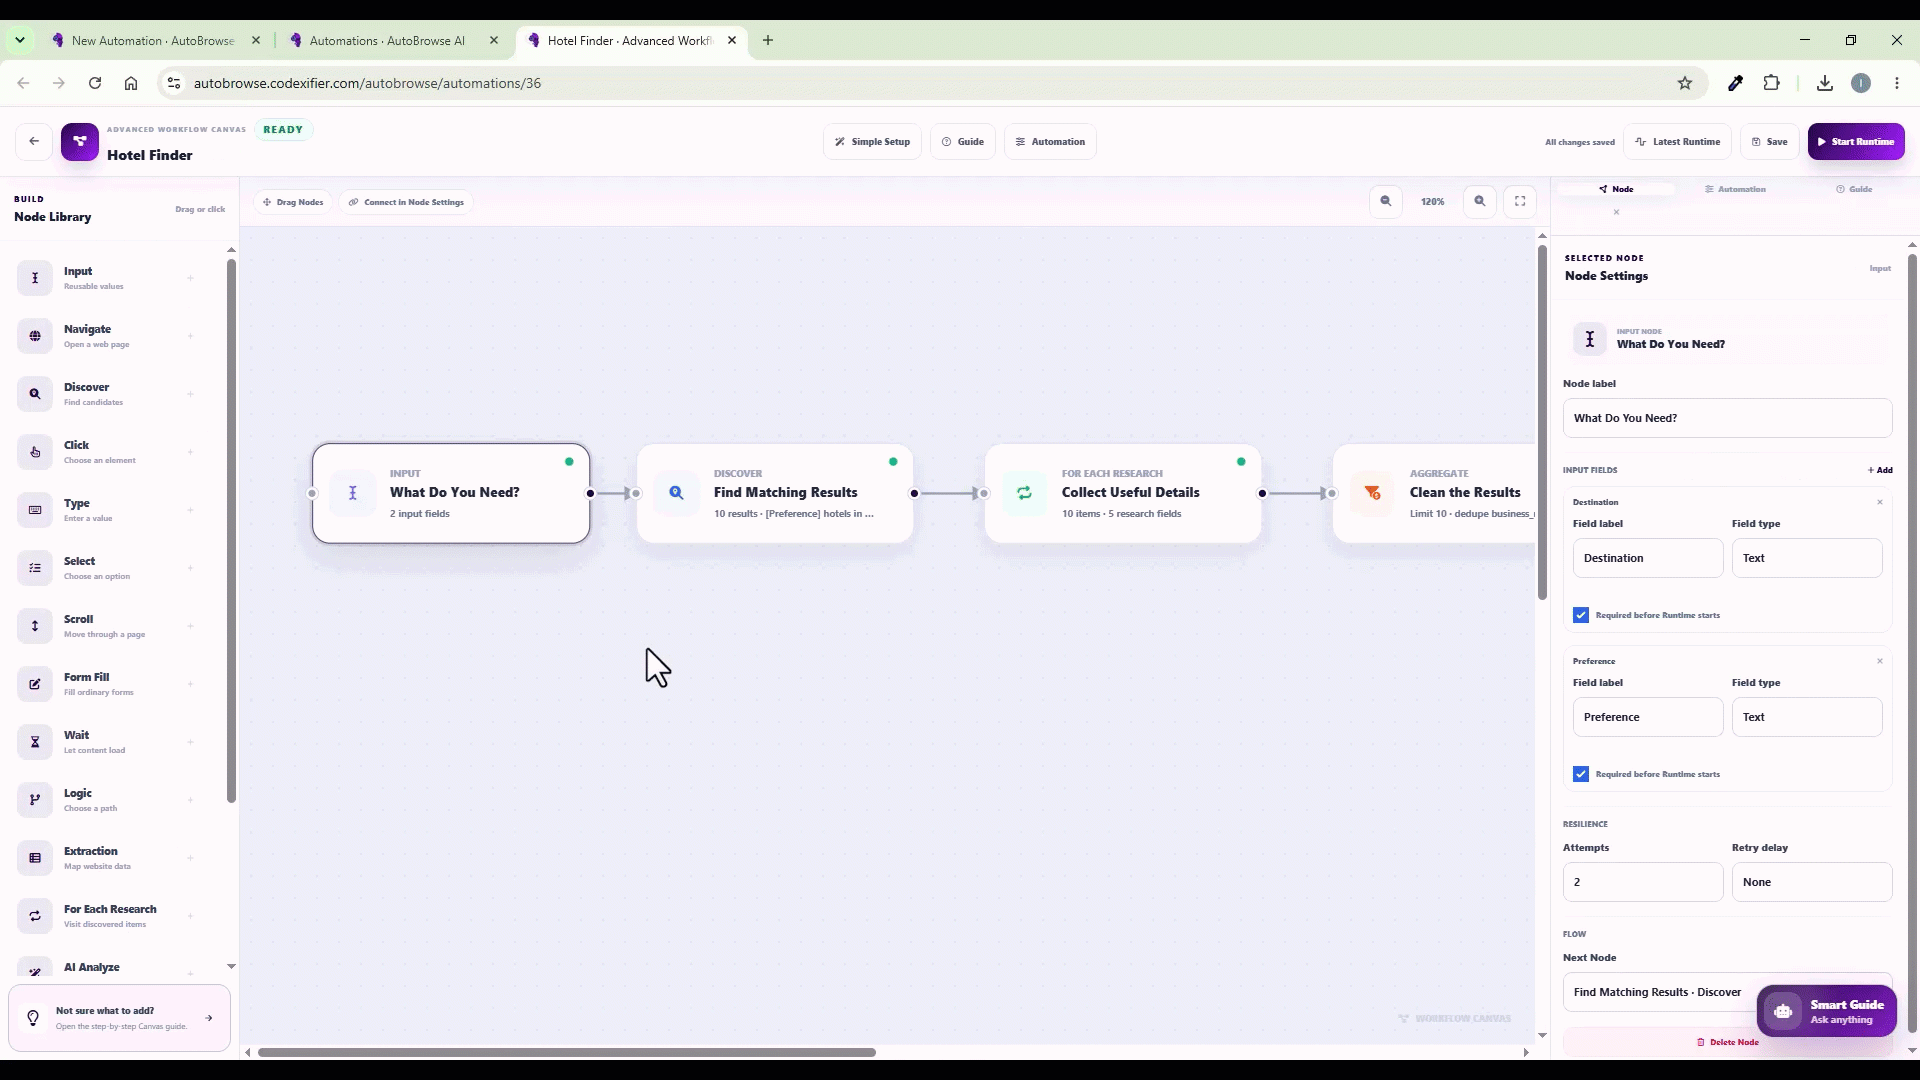
Task: Expand the canvas guide hint arrow
Action: pyautogui.click(x=209, y=1018)
